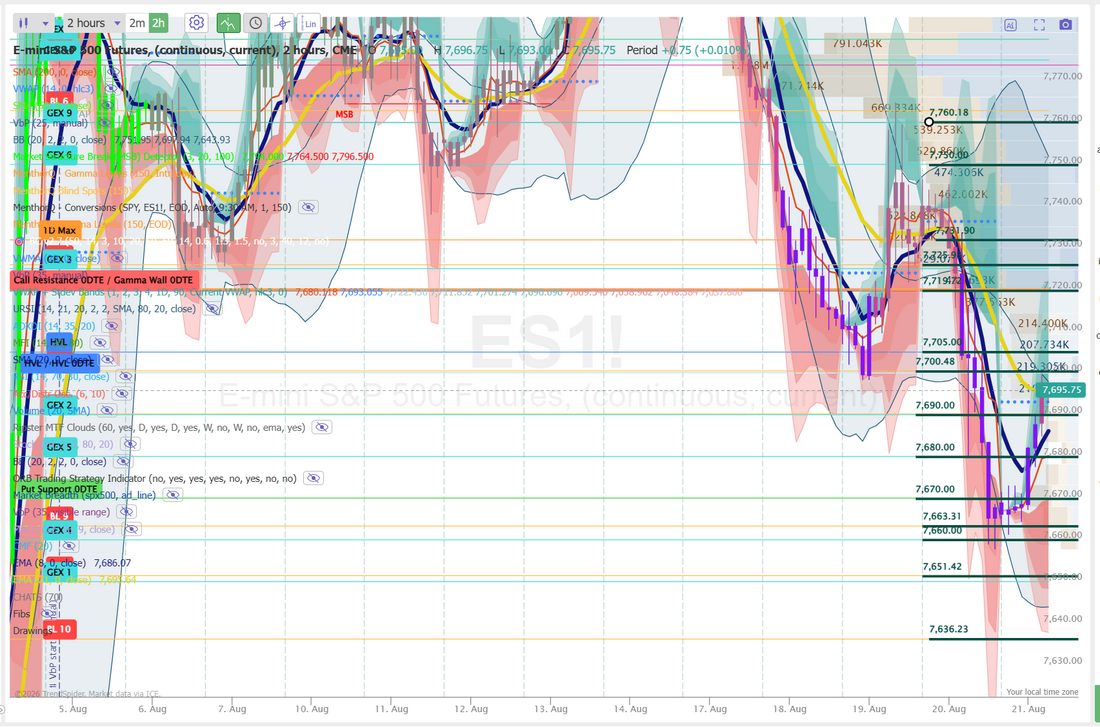Viewport: 1100px width, 727px height.
Task: Toggle the ORB Trading Strategy Indicator eye
Action: (x=313, y=478)
